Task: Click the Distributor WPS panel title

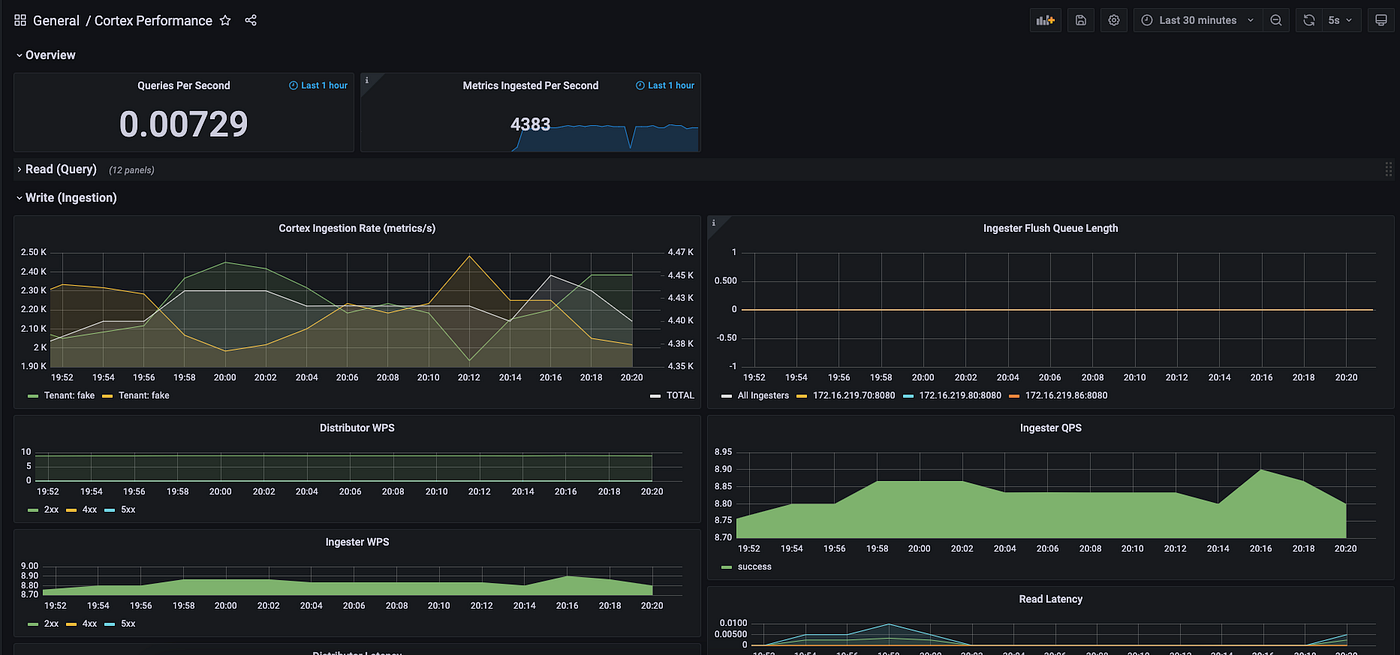Action: coord(357,427)
